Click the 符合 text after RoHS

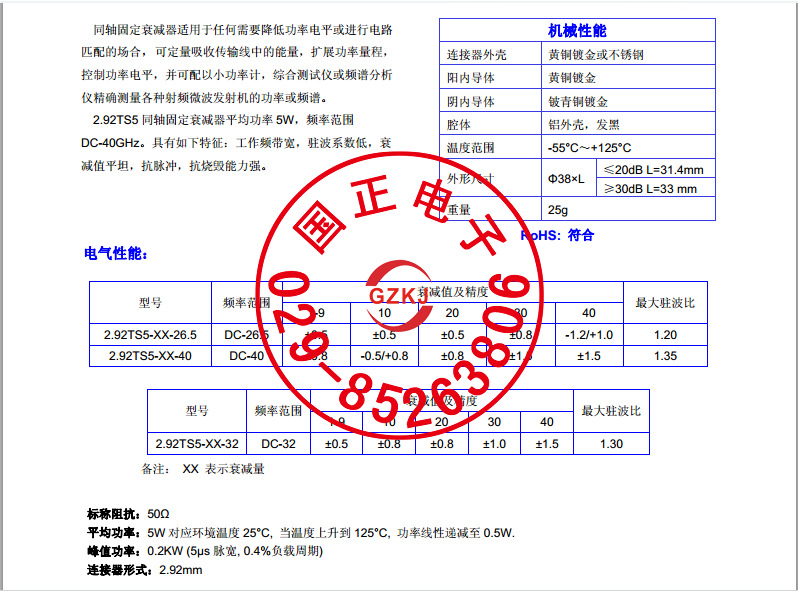coord(581,235)
